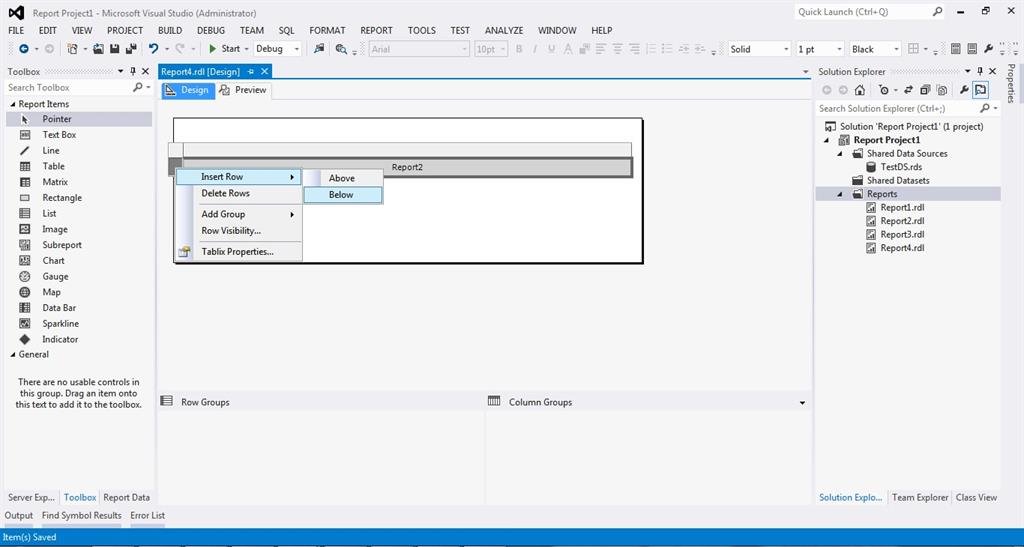
Task: Click the wrench icon in main toolbar
Action: pyautogui.click(x=989, y=49)
